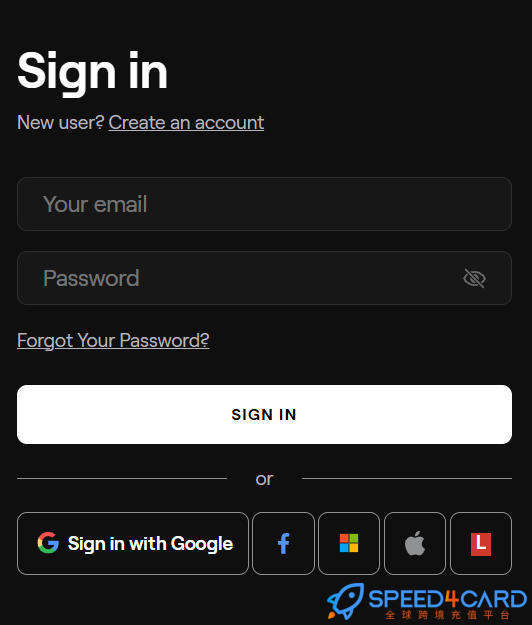Sign in using the Facebook icon
The image size is (532, 625).
[283, 543]
